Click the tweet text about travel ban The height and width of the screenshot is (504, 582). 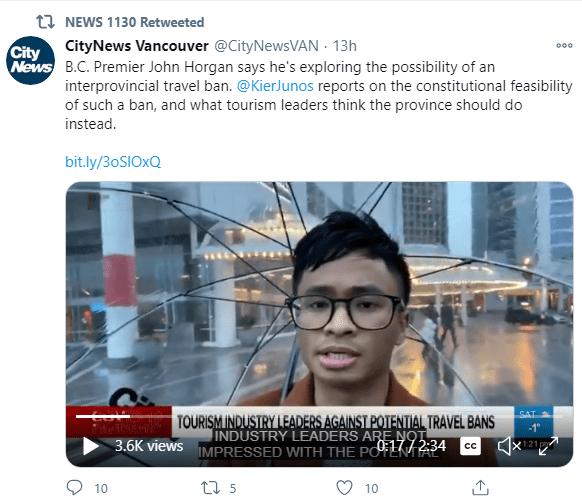click(x=318, y=95)
